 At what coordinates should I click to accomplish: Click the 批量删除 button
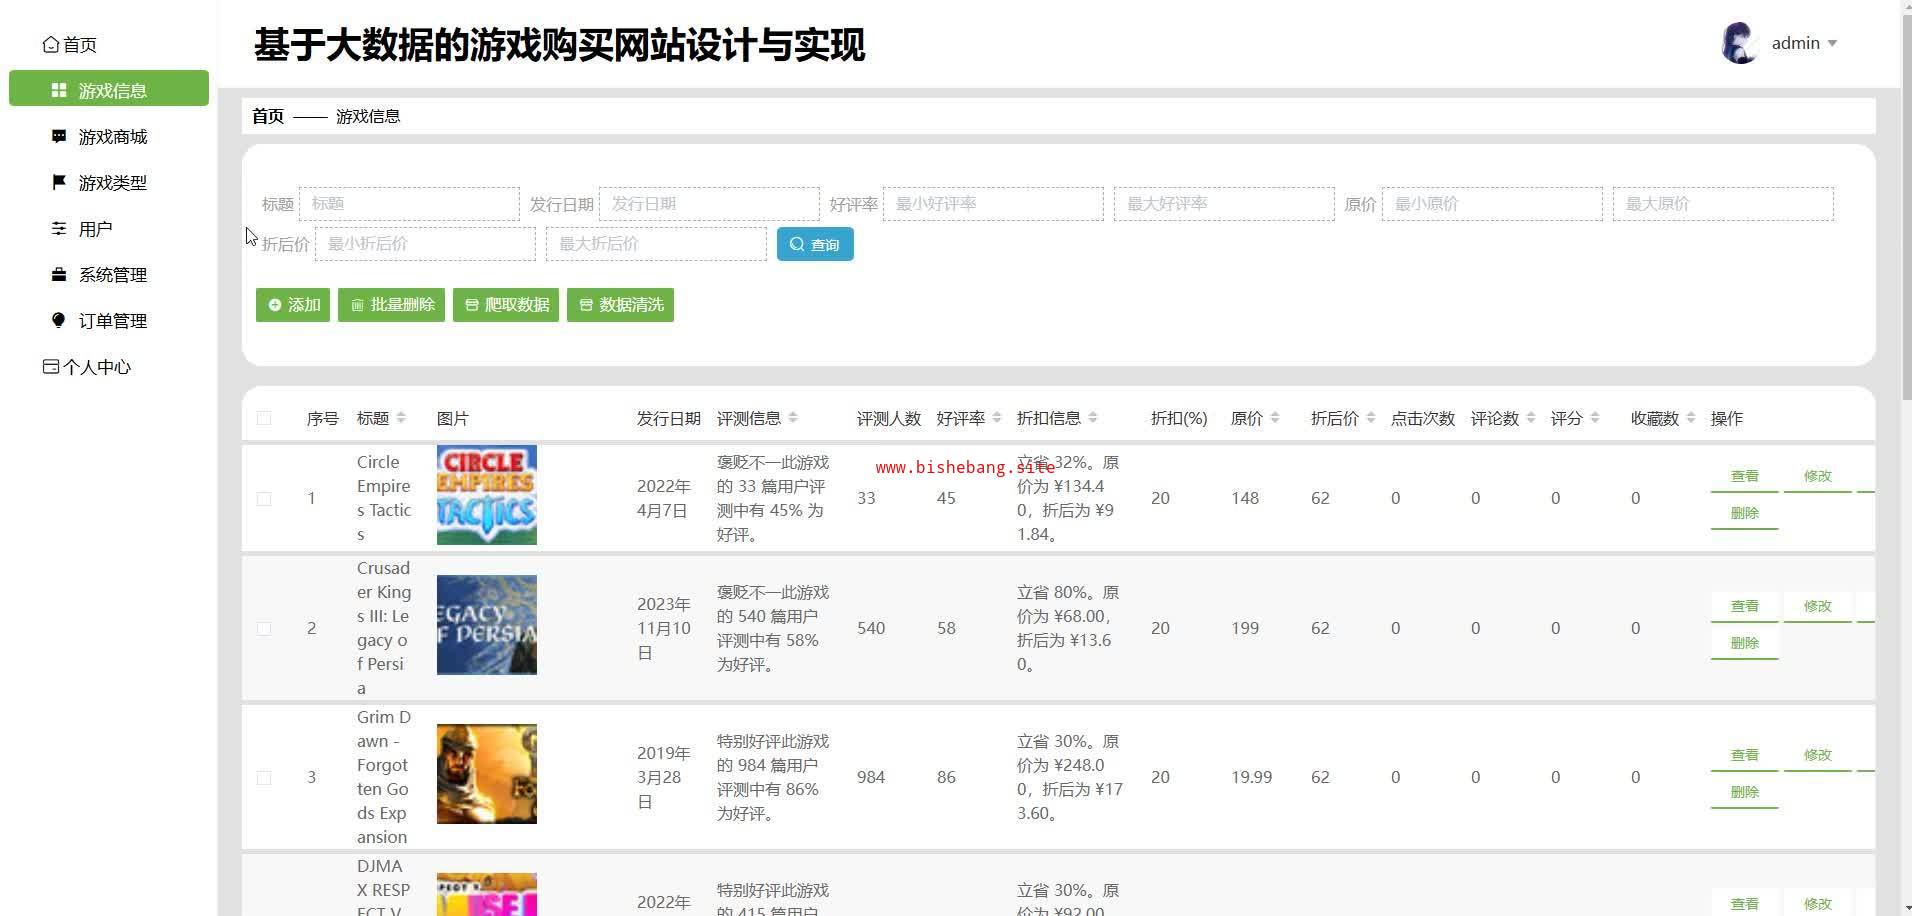[x=391, y=305]
